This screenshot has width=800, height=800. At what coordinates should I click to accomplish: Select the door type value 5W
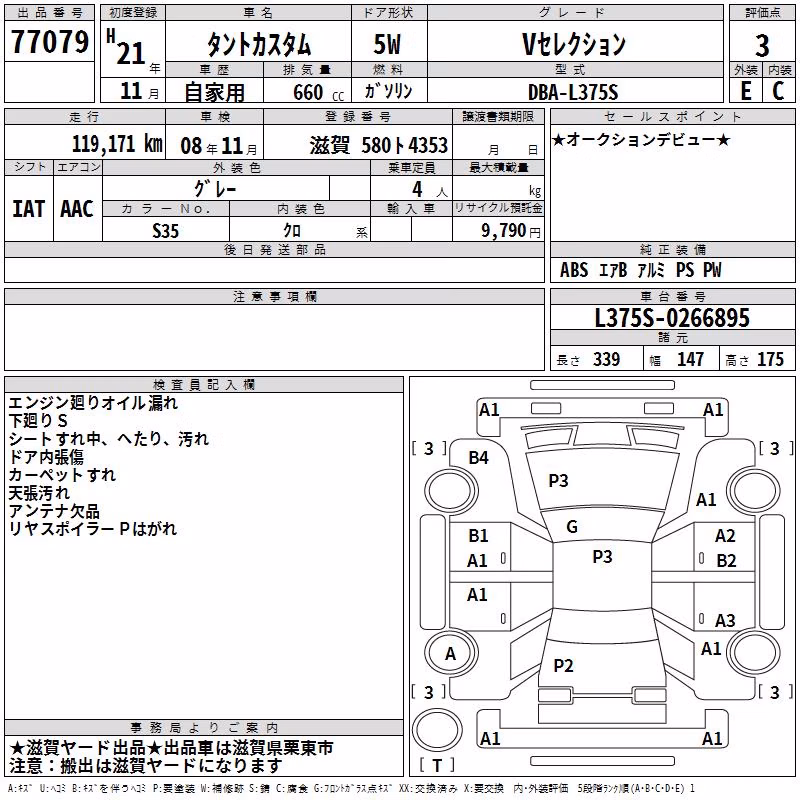pos(387,44)
